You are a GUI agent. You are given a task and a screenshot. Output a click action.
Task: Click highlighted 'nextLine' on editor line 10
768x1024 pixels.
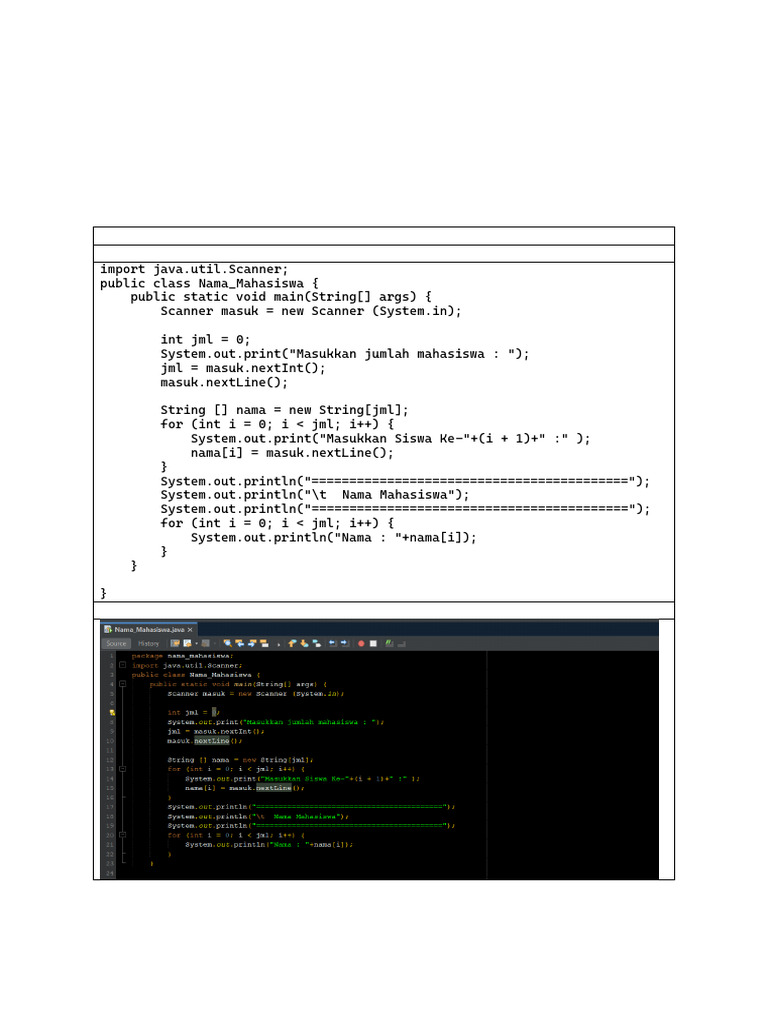point(212,741)
